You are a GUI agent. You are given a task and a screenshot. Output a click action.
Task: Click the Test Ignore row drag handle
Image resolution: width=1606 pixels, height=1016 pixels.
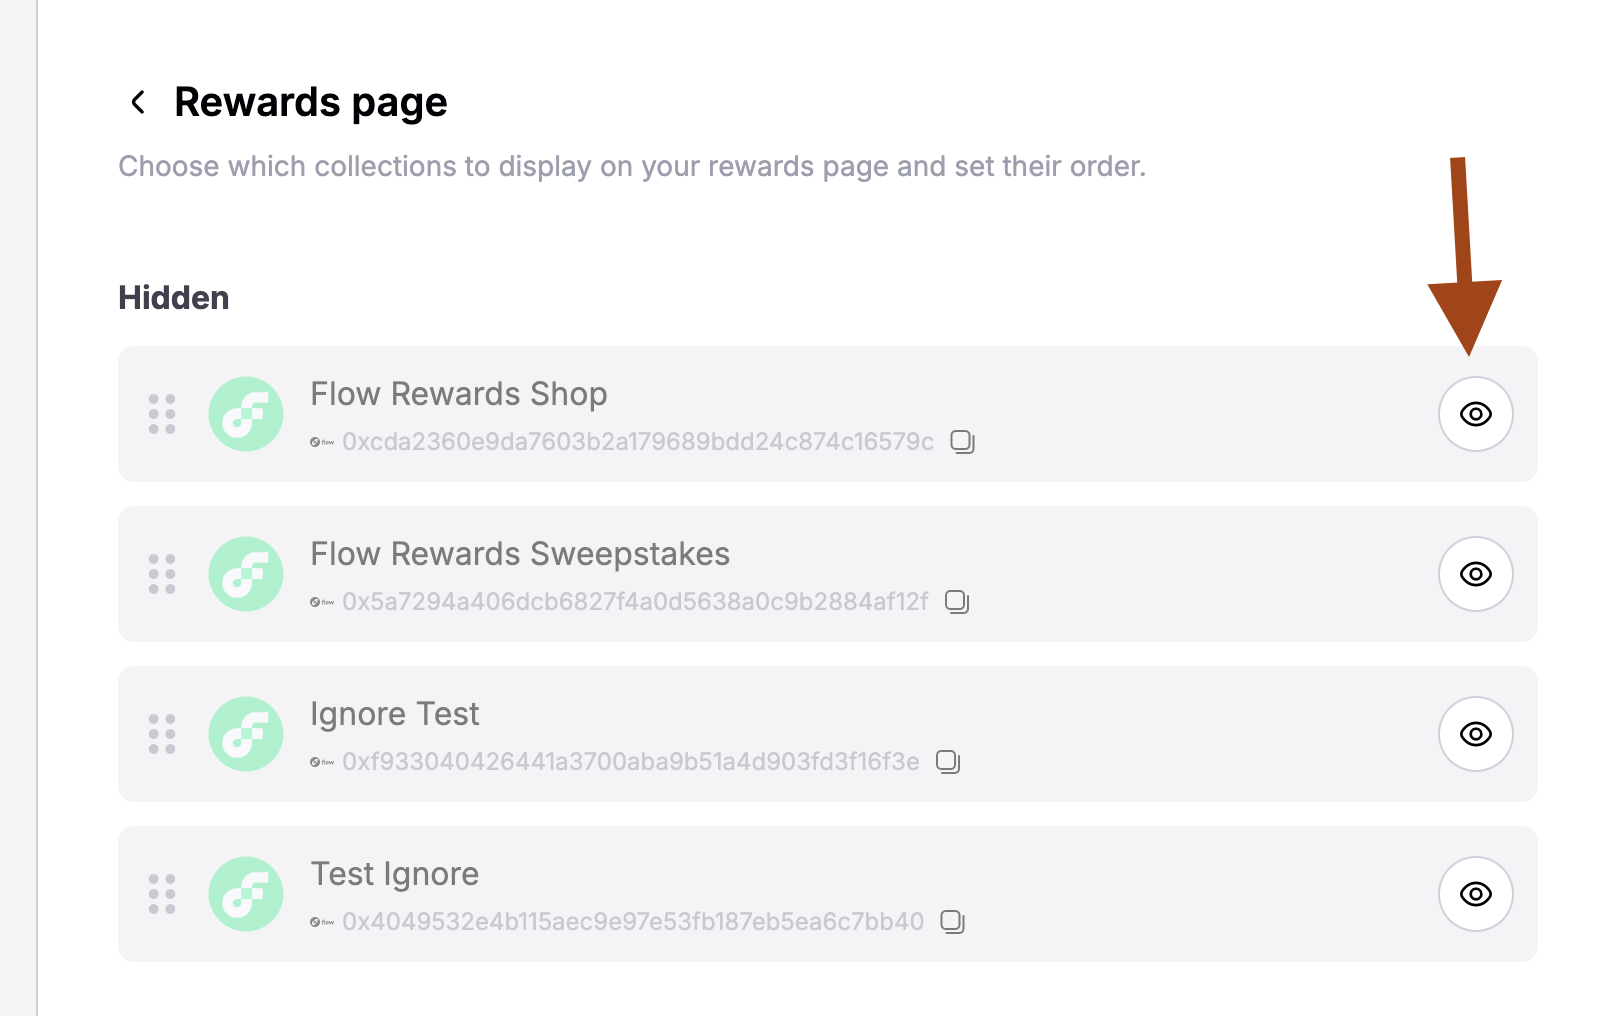pyautogui.click(x=162, y=894)
